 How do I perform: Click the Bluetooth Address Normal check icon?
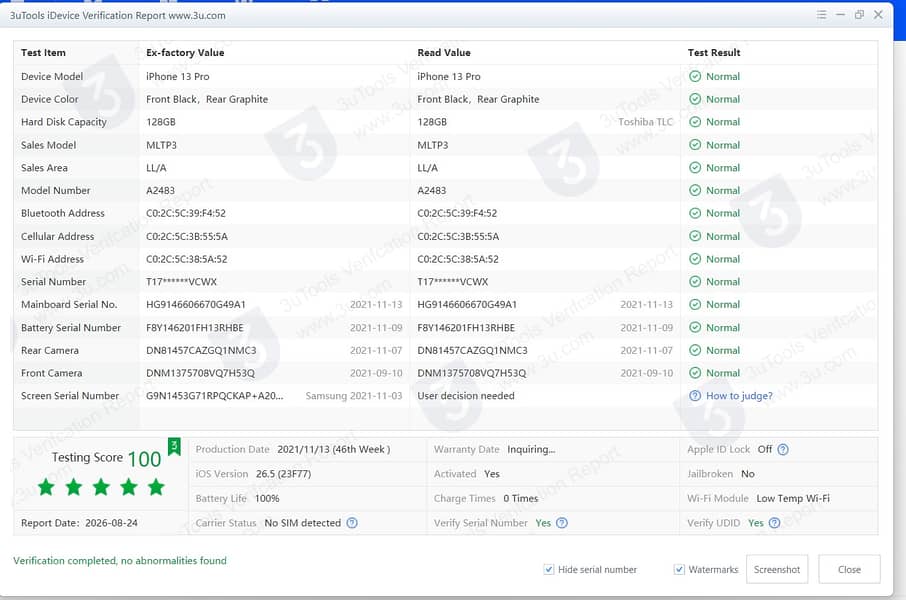[x=695, y=213]
